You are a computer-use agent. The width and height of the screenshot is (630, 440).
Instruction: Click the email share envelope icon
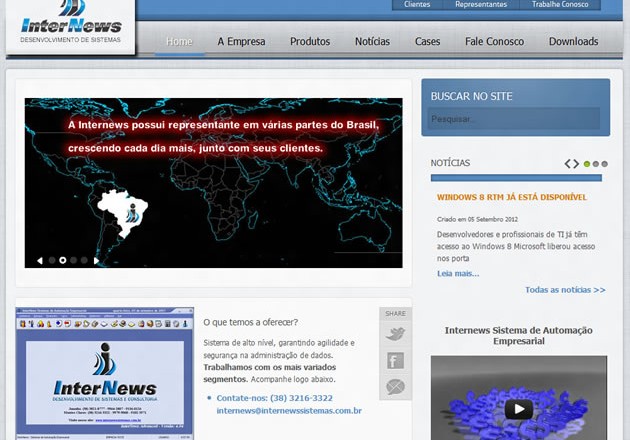[395, 387]
